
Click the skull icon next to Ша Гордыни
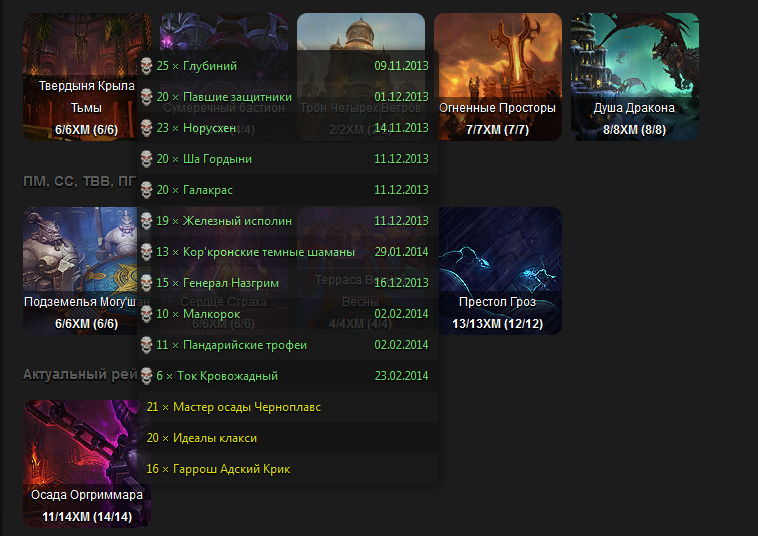146,159
